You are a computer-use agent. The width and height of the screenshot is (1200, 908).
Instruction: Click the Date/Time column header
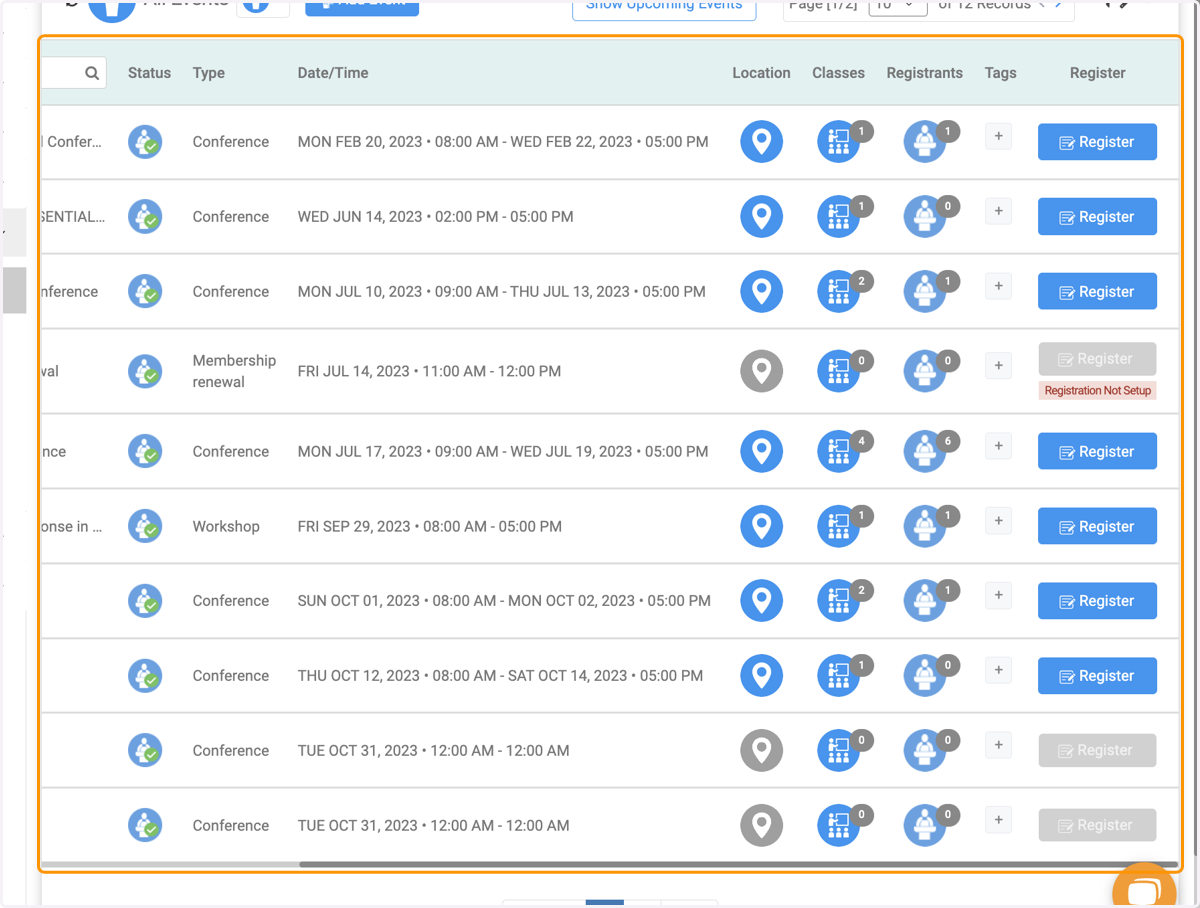click(333, 73)
